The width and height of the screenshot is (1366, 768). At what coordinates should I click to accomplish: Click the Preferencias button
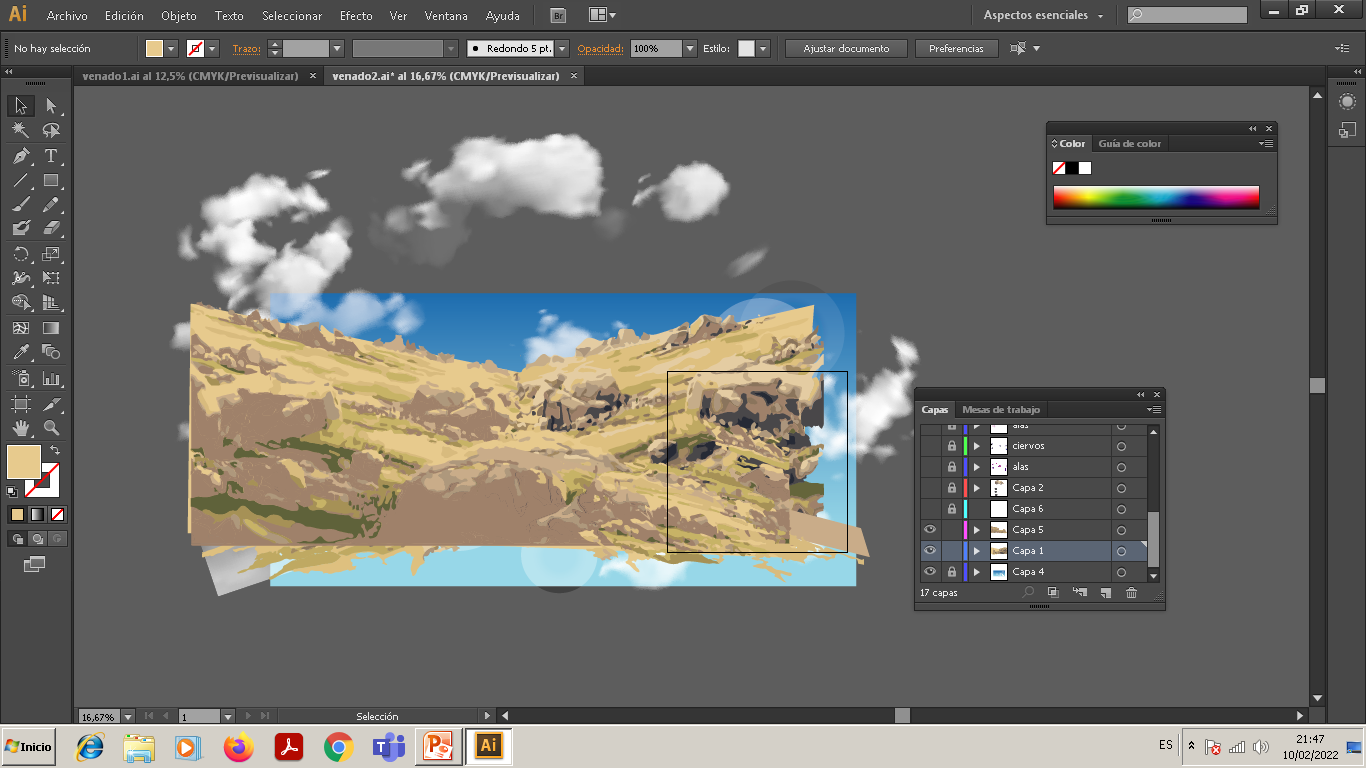click(x=956, y=48)
